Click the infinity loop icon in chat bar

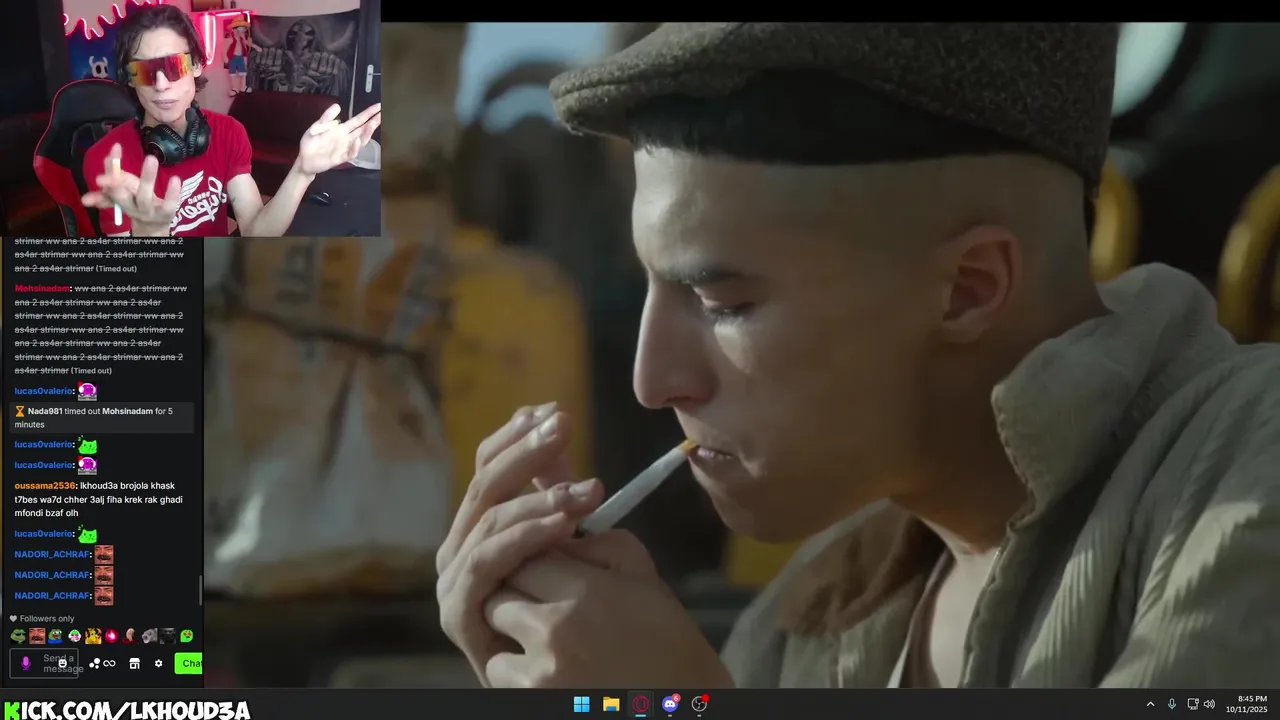click(109, 663)
